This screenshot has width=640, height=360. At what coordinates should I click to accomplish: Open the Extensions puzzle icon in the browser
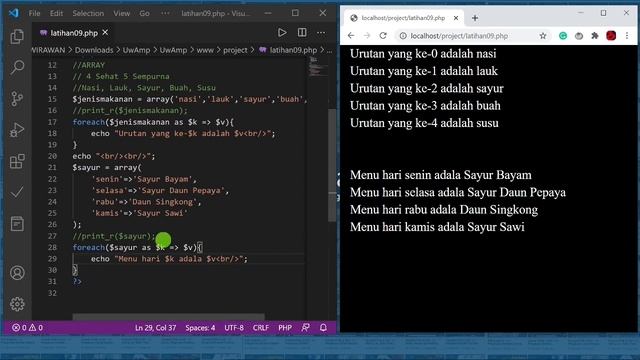[x=595, y=36]
